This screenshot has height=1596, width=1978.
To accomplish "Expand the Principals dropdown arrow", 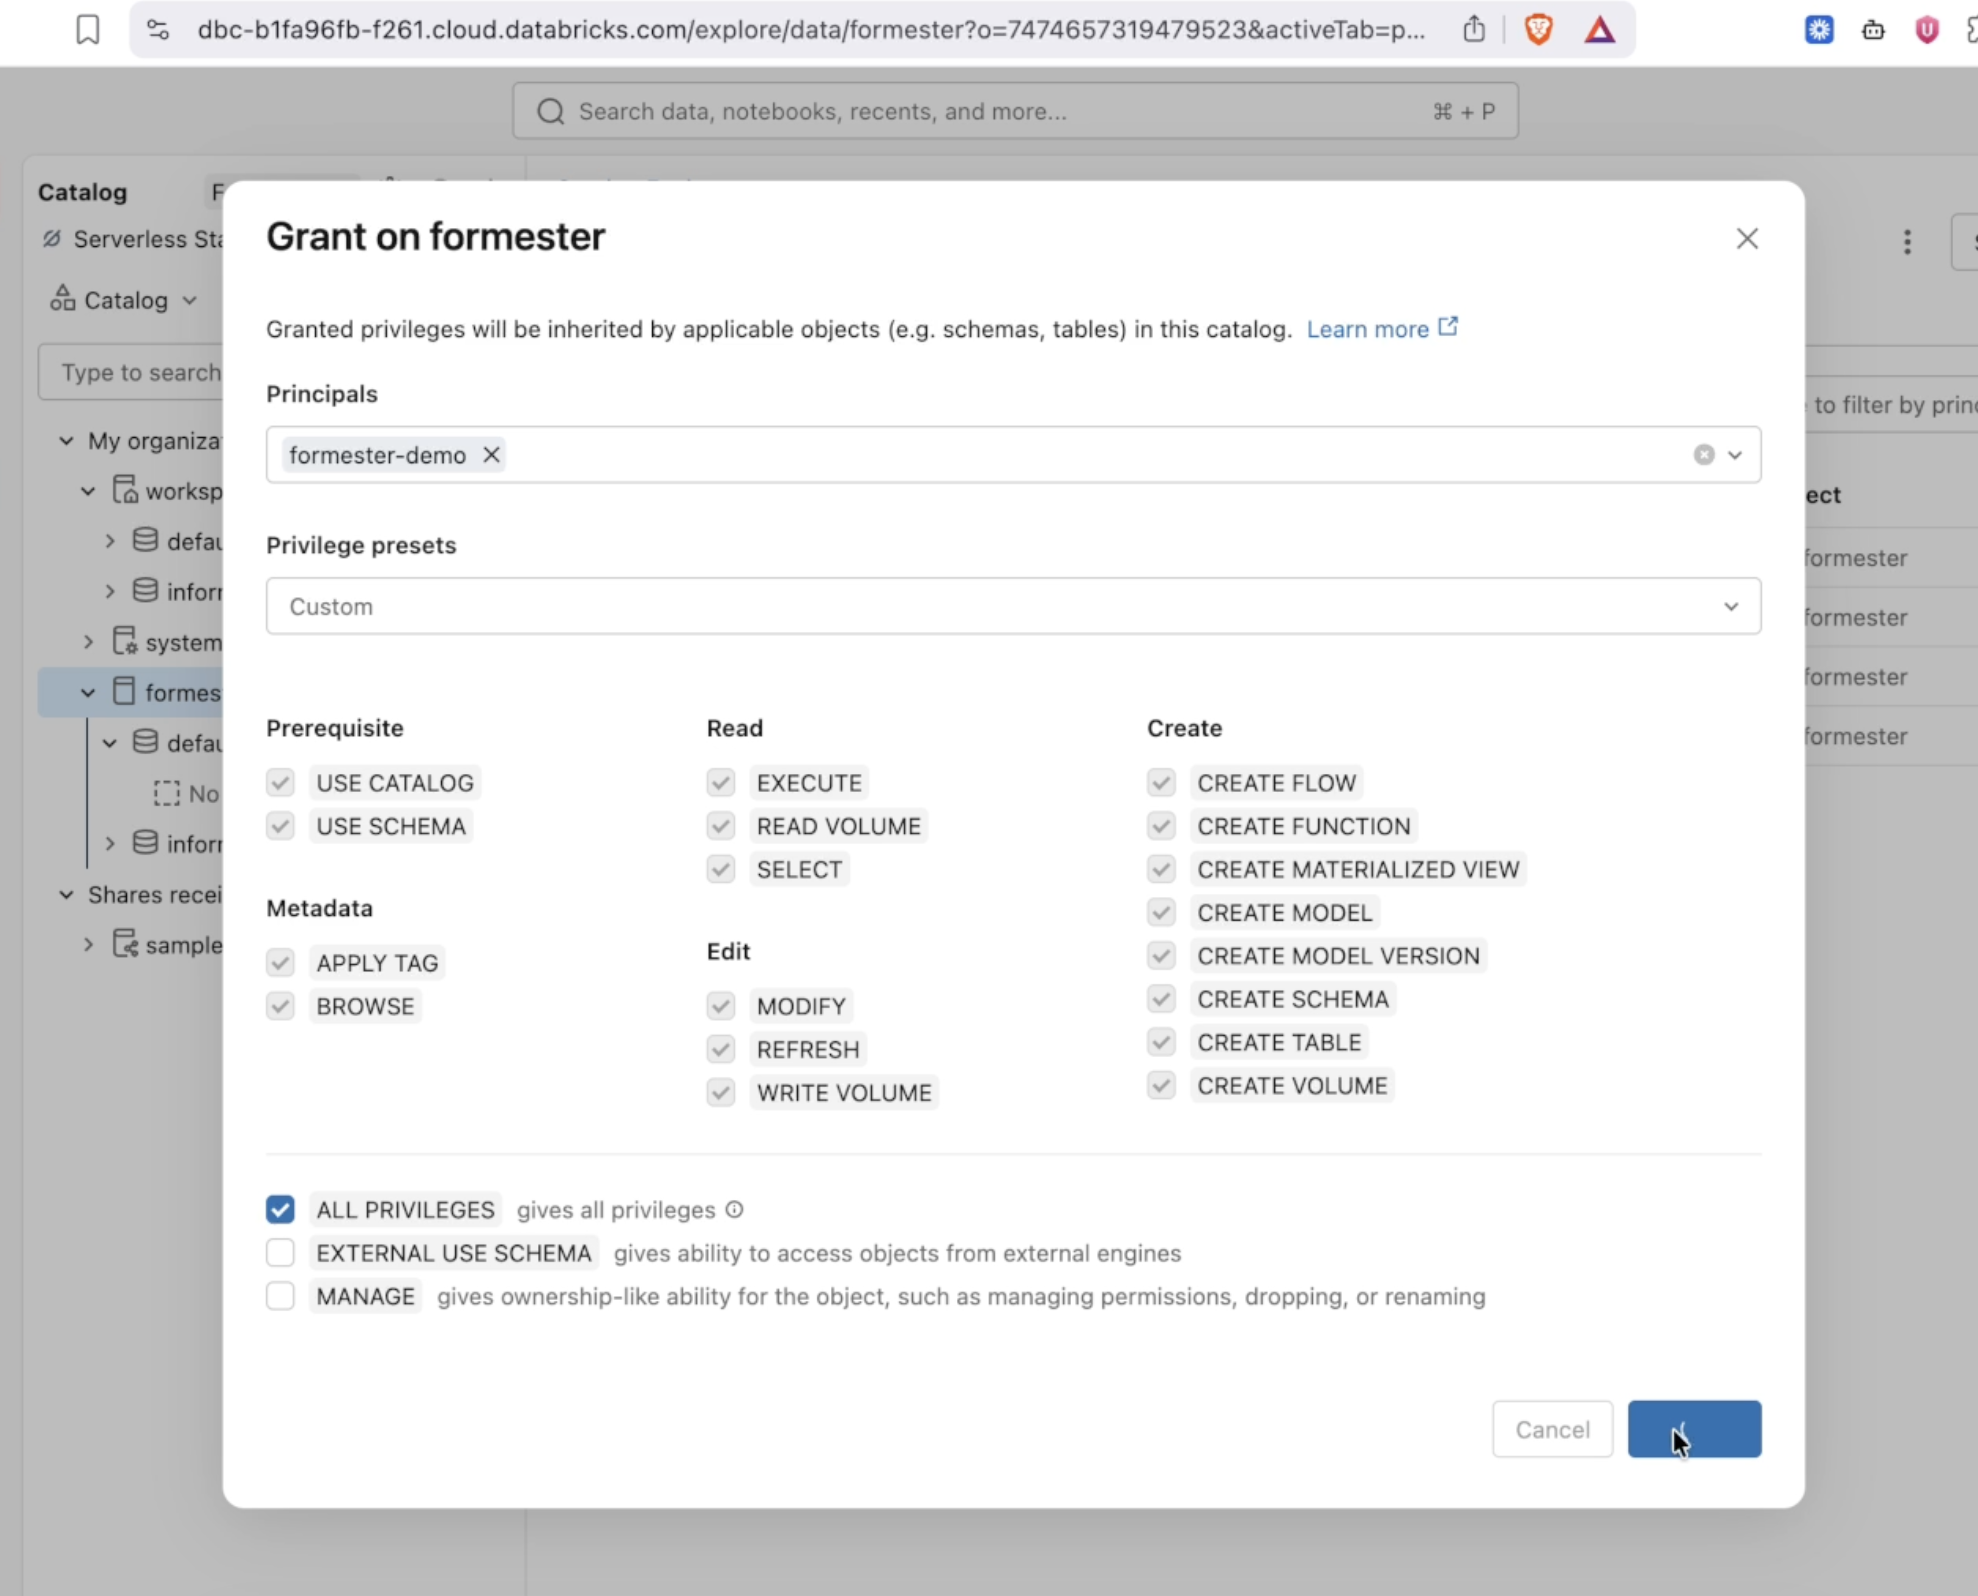I will tap(1735, 455).
